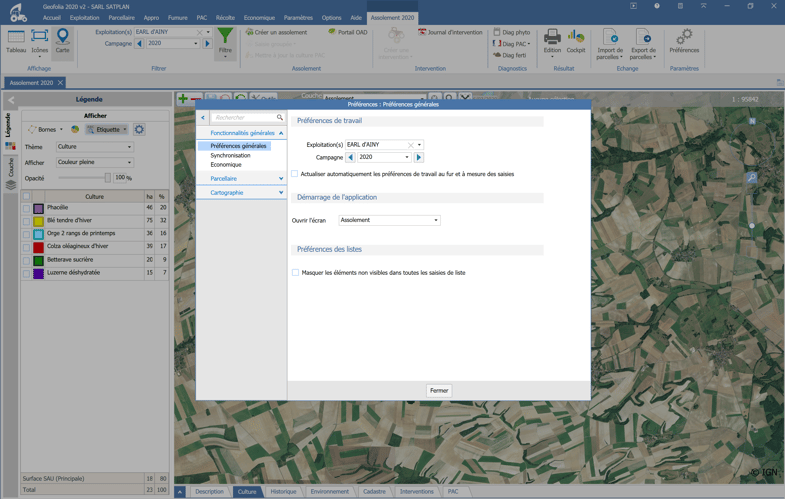Switch to Tableau view in ribbon
This screenshot has width=785, height=499.
(16, 41)
